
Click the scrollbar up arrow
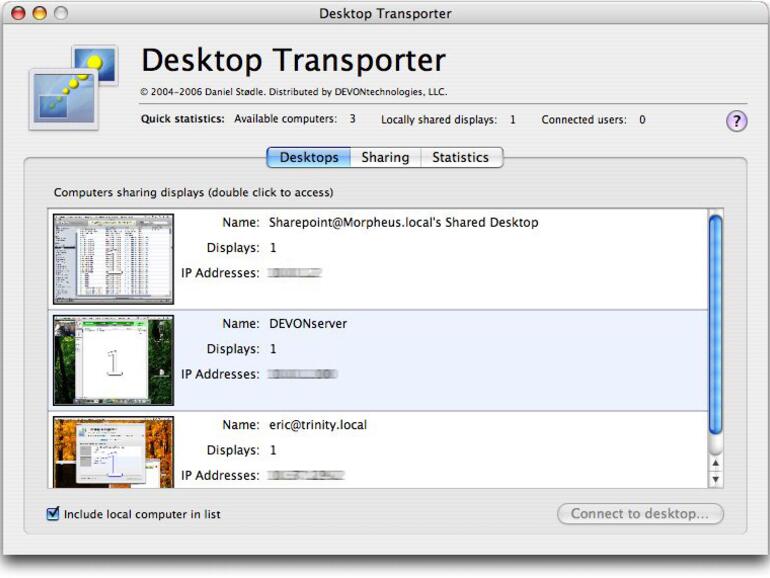point(715,463)
